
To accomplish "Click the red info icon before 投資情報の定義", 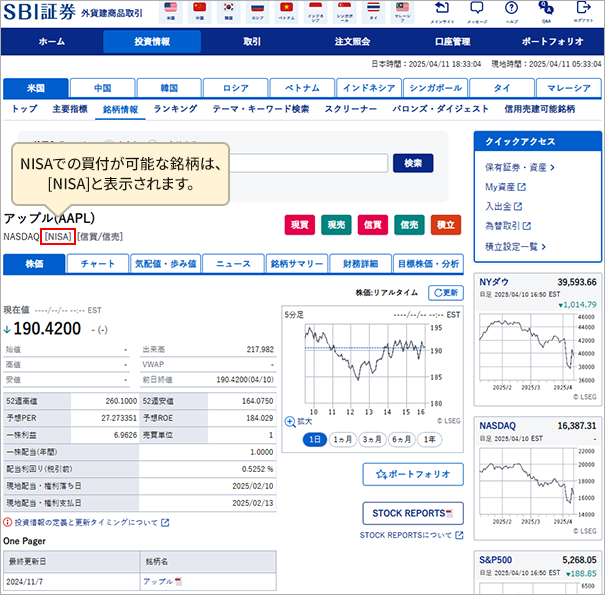I will pyautogui.click(x=7, y=522).
